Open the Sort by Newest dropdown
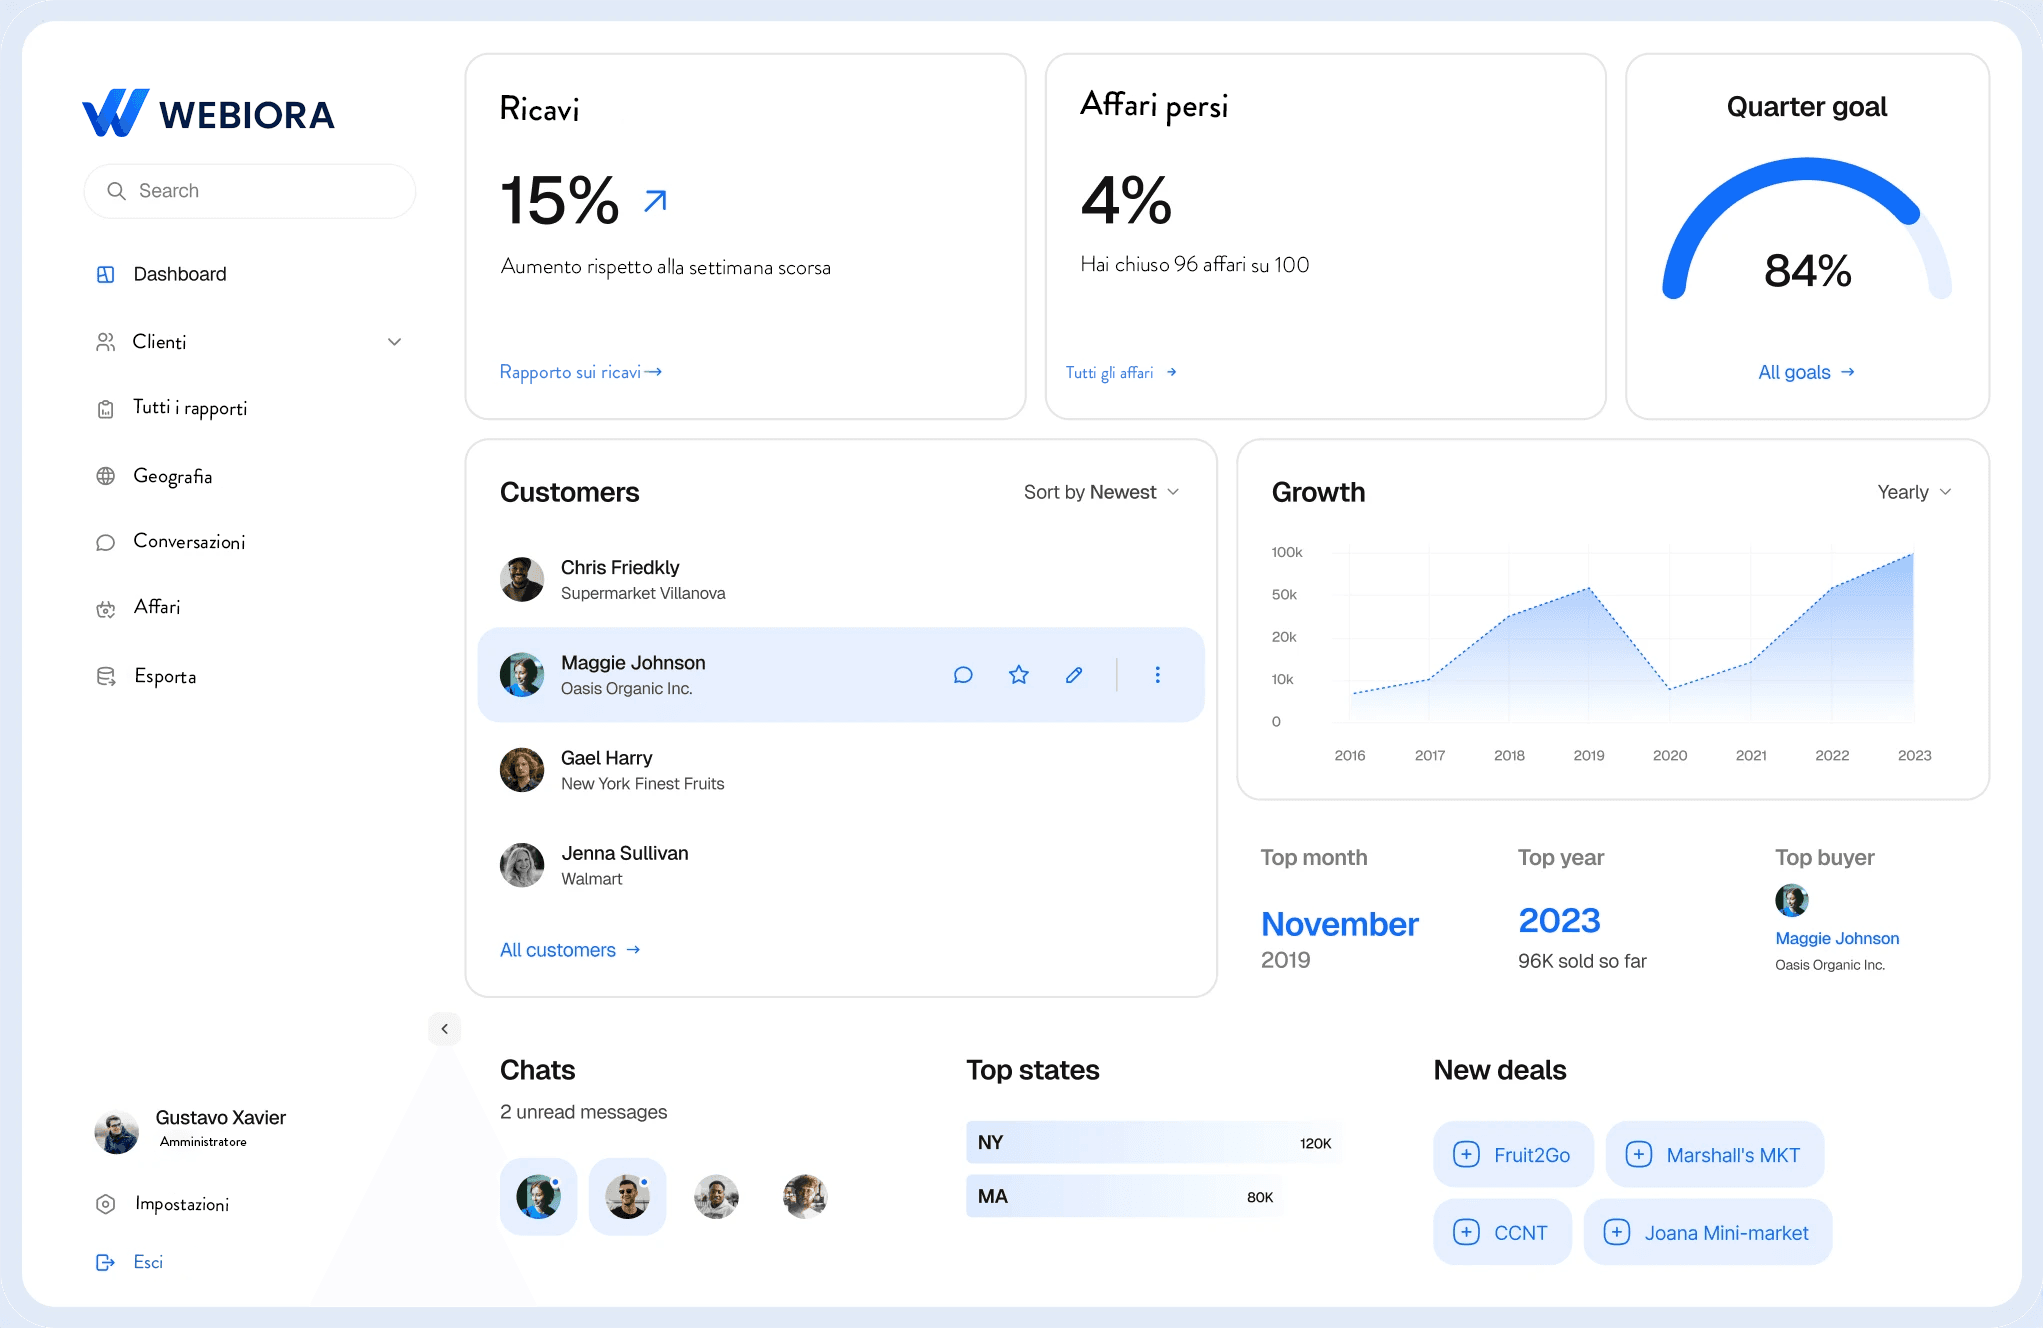Screen dimensions: 2043x1328 pos(1099,491)
